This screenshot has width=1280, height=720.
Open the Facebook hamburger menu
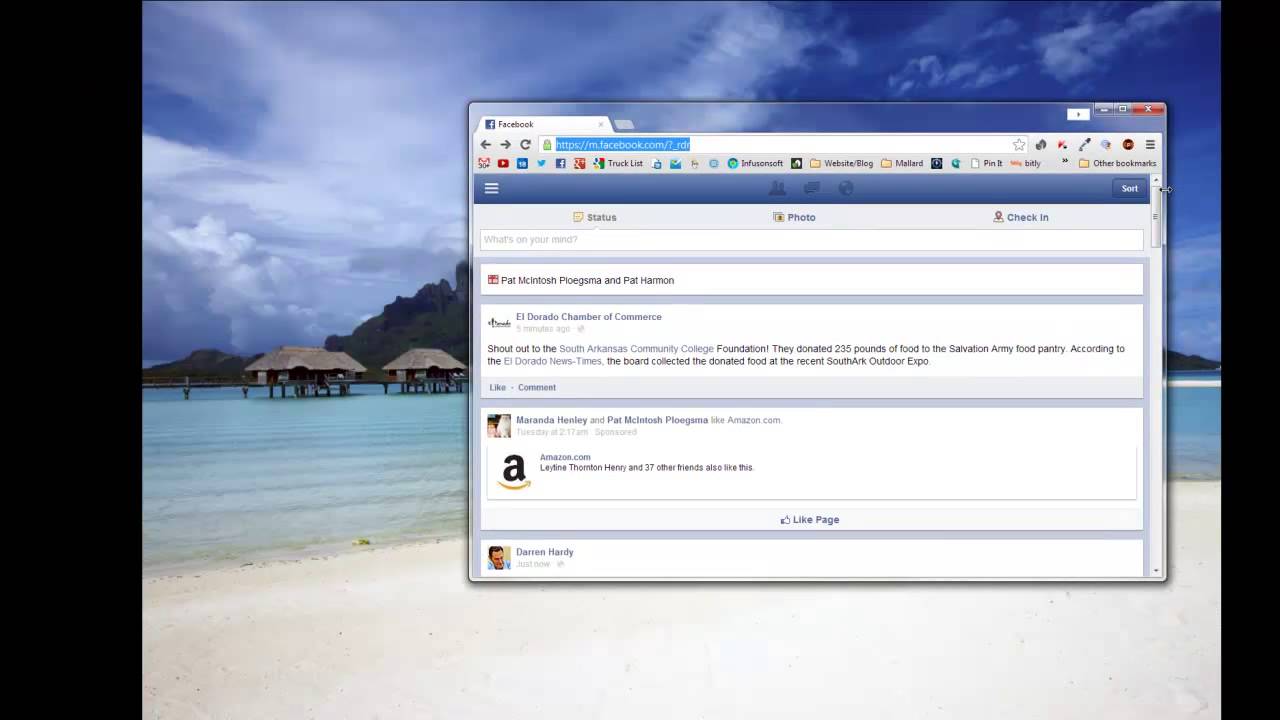[x=491, y=188]
